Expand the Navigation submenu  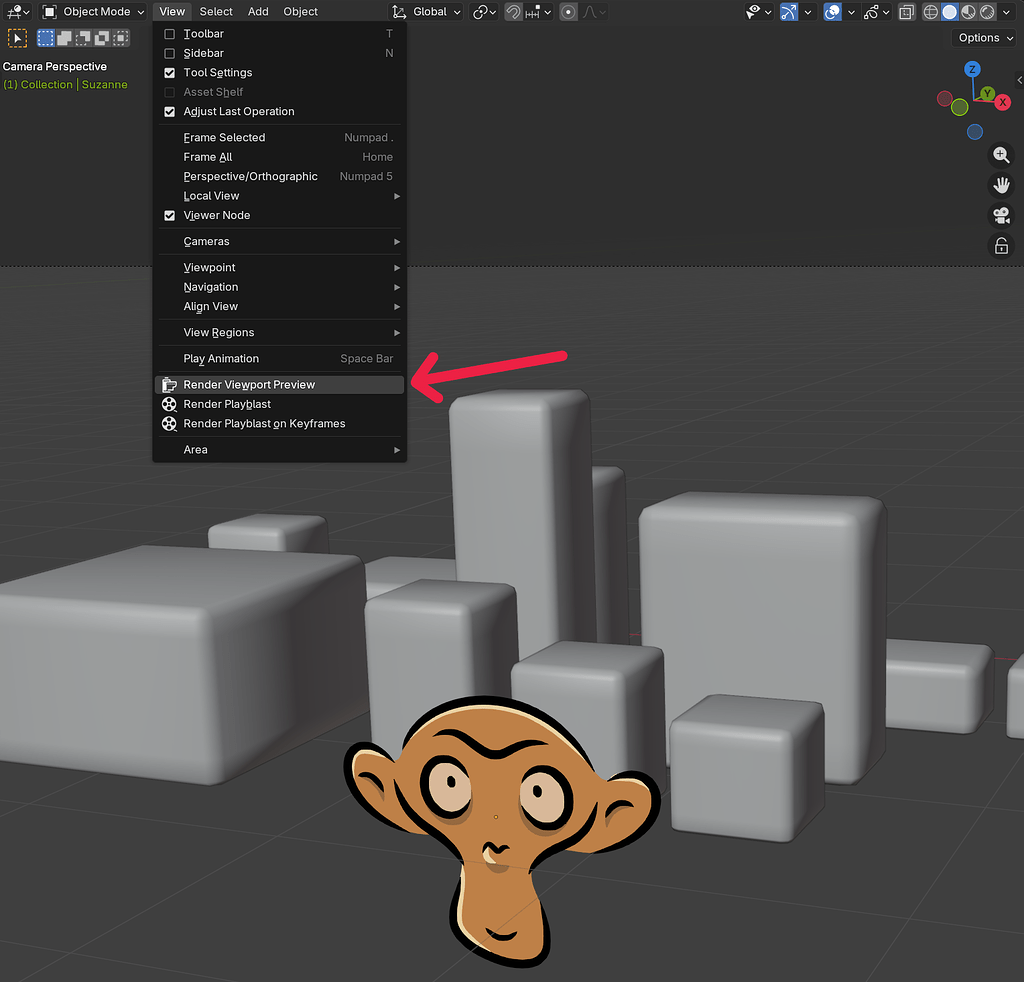280,287
